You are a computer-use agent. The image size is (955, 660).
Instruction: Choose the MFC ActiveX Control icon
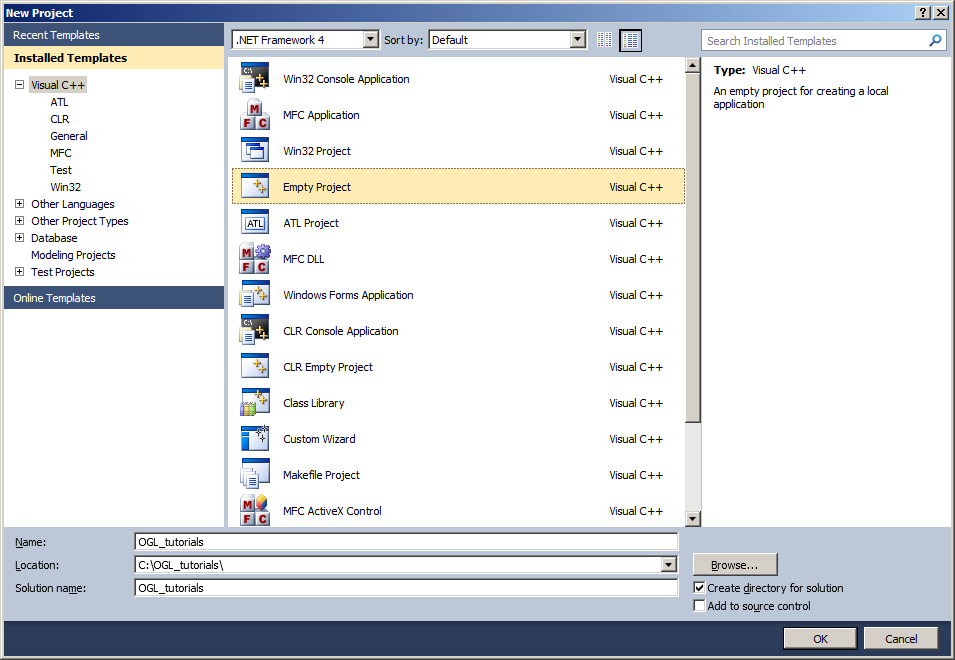coord(255,510)
